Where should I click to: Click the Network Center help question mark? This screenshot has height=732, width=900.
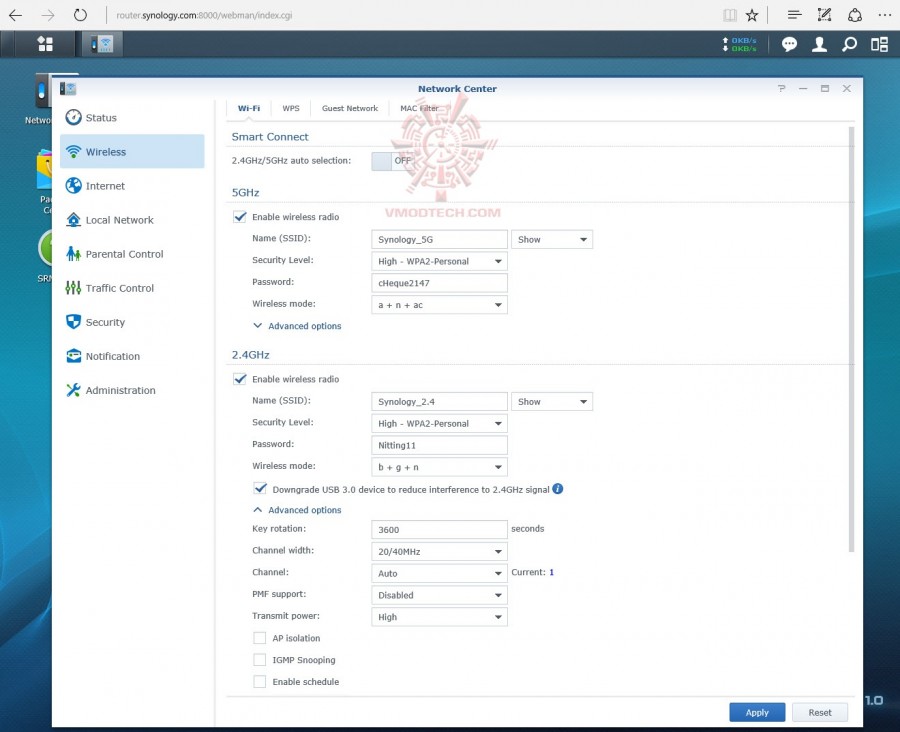tap(781, 88)
